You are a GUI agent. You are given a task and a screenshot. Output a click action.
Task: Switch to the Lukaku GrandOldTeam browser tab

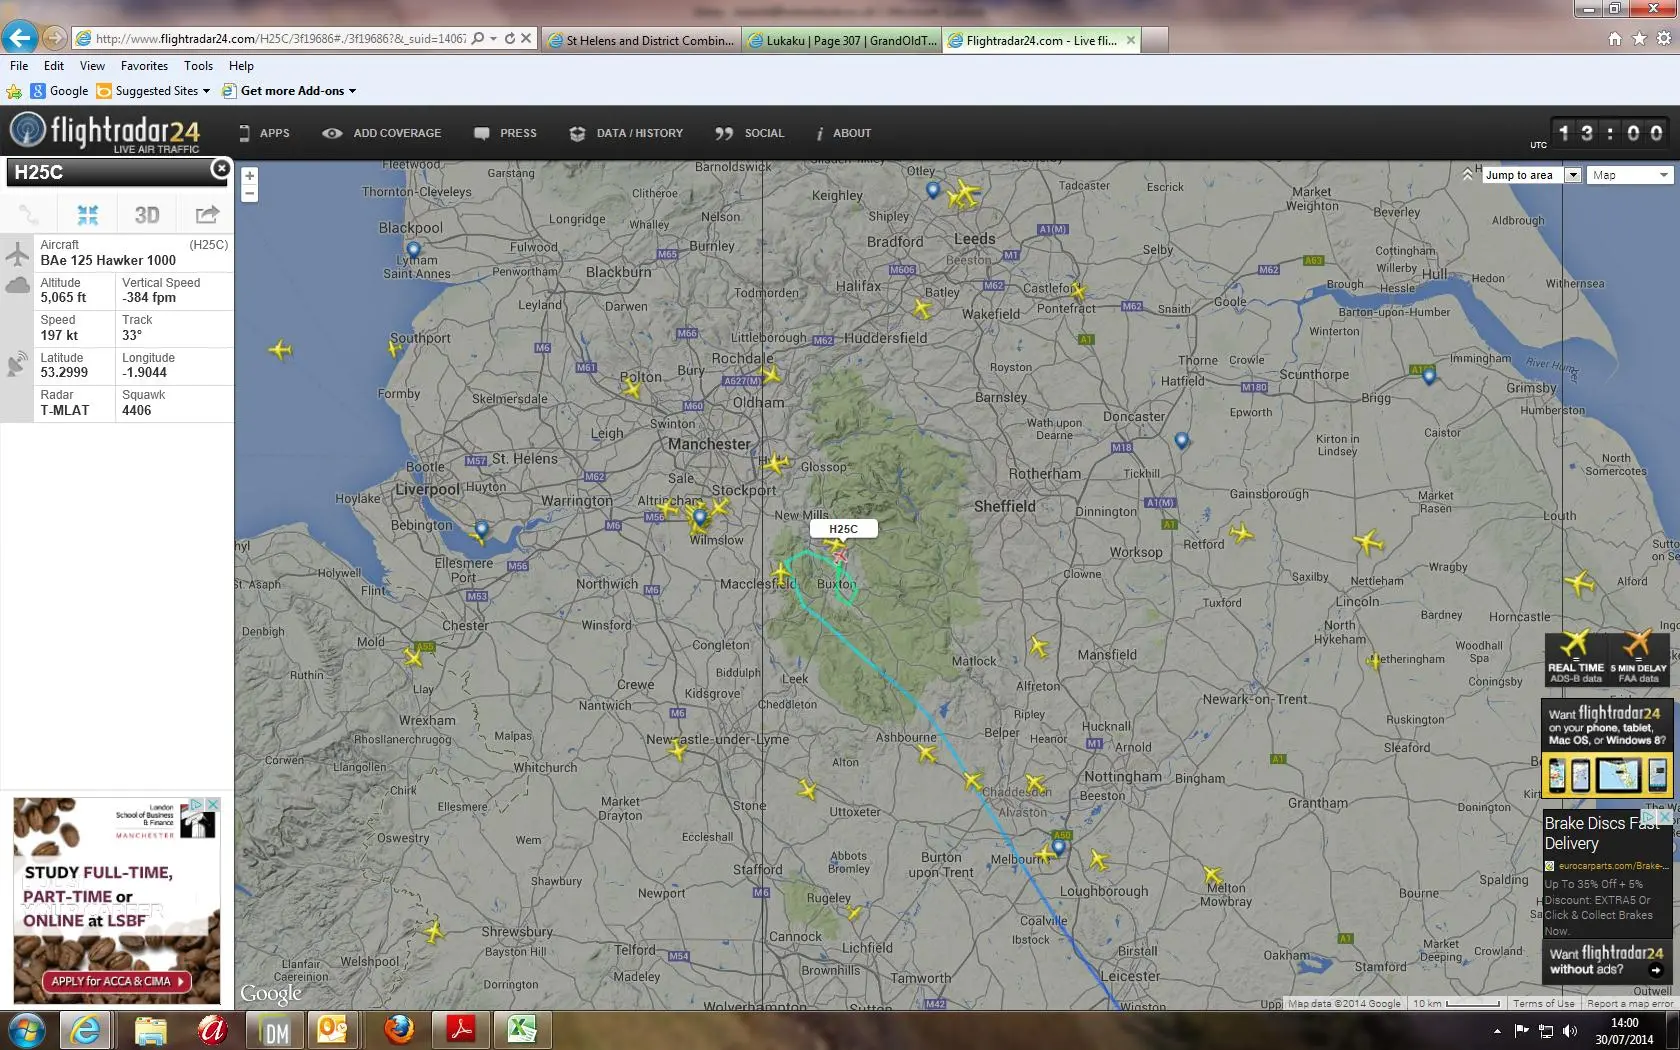click(x=843, y=41)
